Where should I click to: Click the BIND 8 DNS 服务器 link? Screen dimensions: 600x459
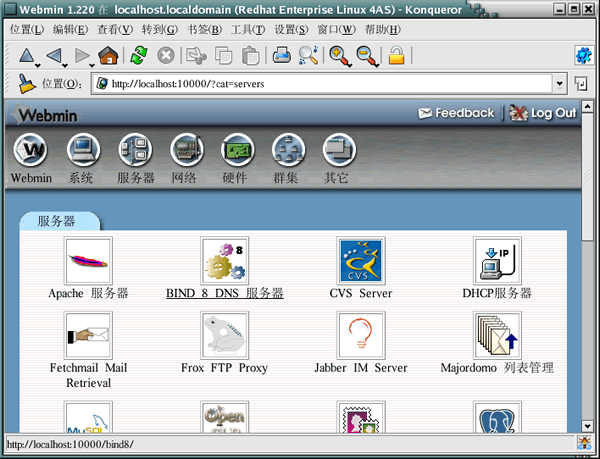(225, 293)
